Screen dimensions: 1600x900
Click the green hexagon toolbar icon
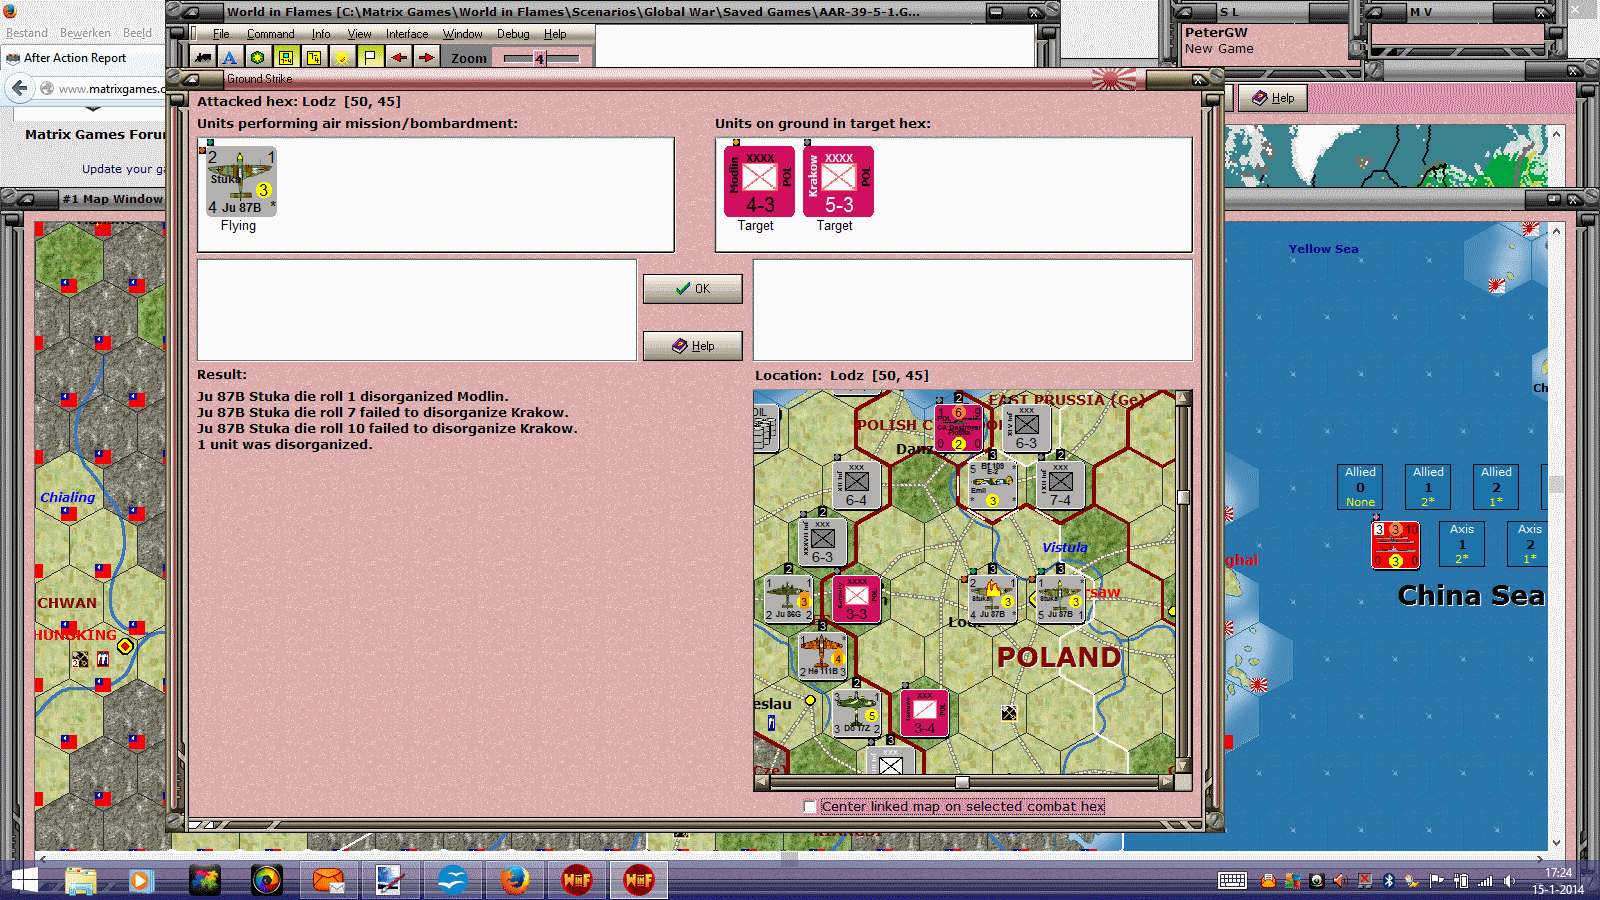[257, 58]
